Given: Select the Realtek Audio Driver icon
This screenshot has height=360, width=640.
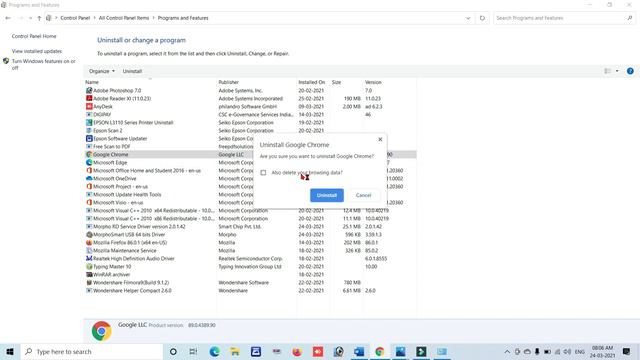Looking at the screenshot, I should [x=89, y=258].
